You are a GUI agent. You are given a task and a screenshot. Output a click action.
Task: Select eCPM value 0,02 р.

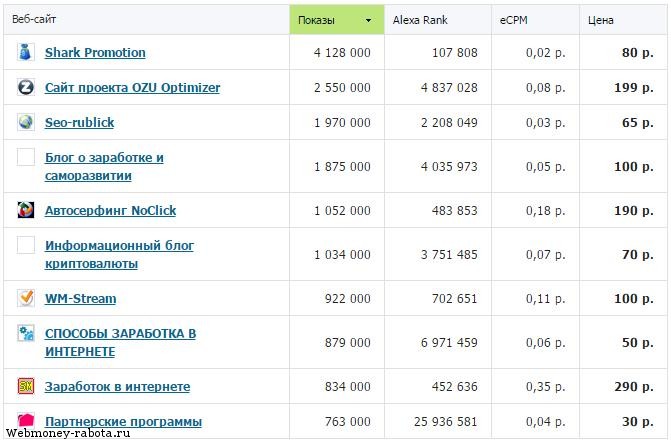click(x=546, y=53)
